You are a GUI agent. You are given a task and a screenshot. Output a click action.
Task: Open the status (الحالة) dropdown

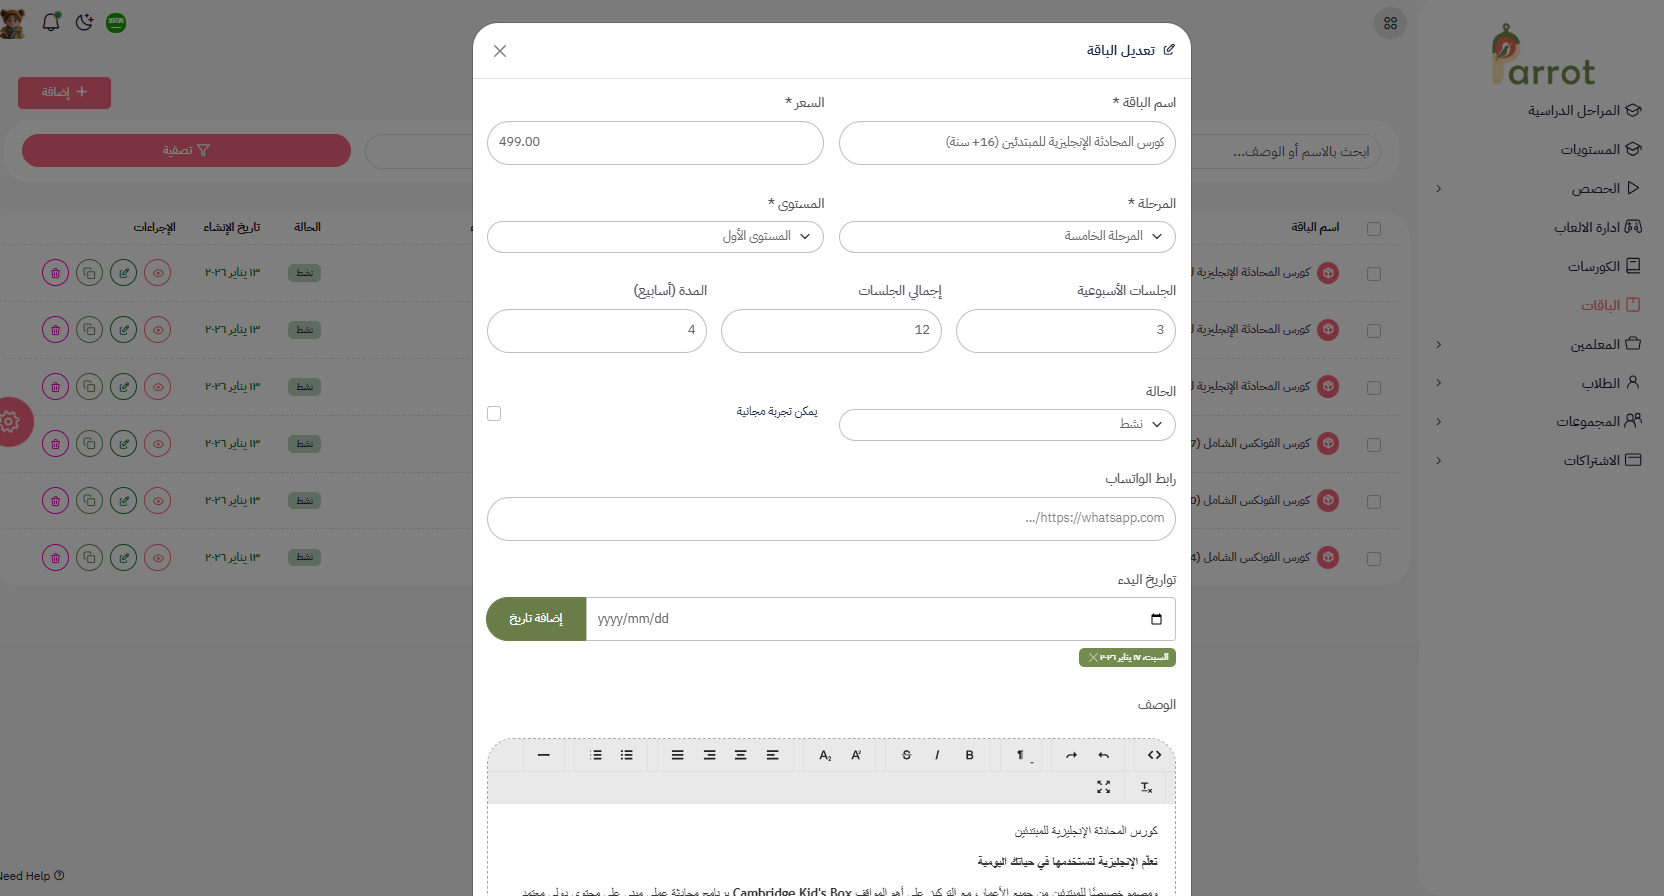[1007, 425]
